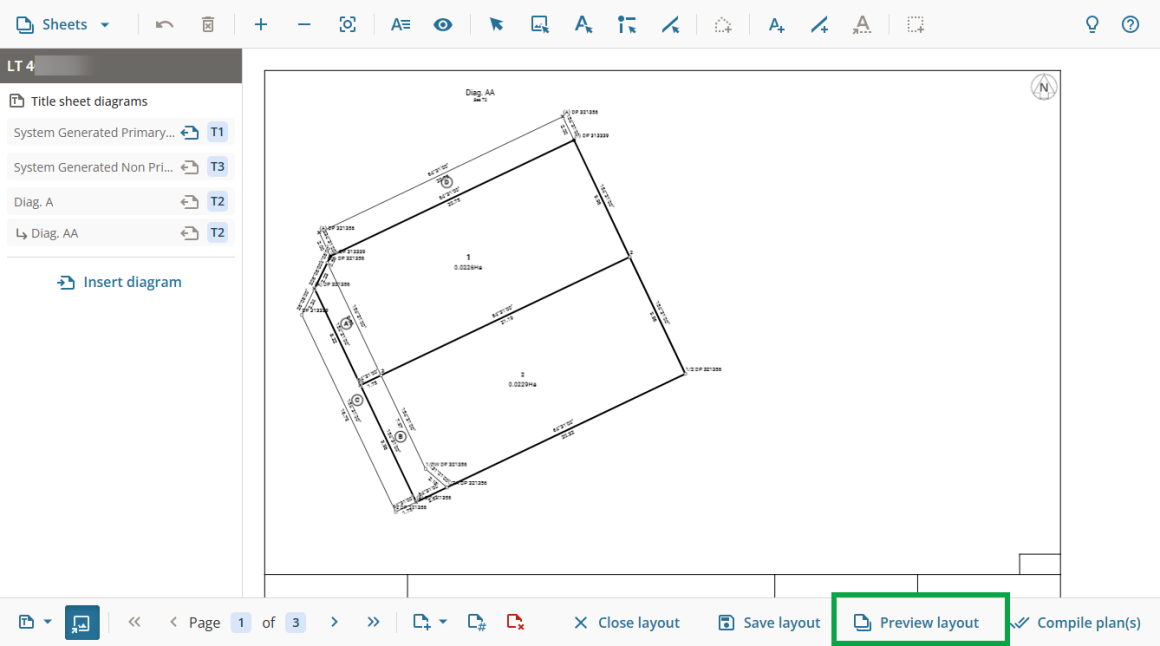Choose the select-line cursor tool
This screenshot has height=646, width=1160.
pos(670,24)
